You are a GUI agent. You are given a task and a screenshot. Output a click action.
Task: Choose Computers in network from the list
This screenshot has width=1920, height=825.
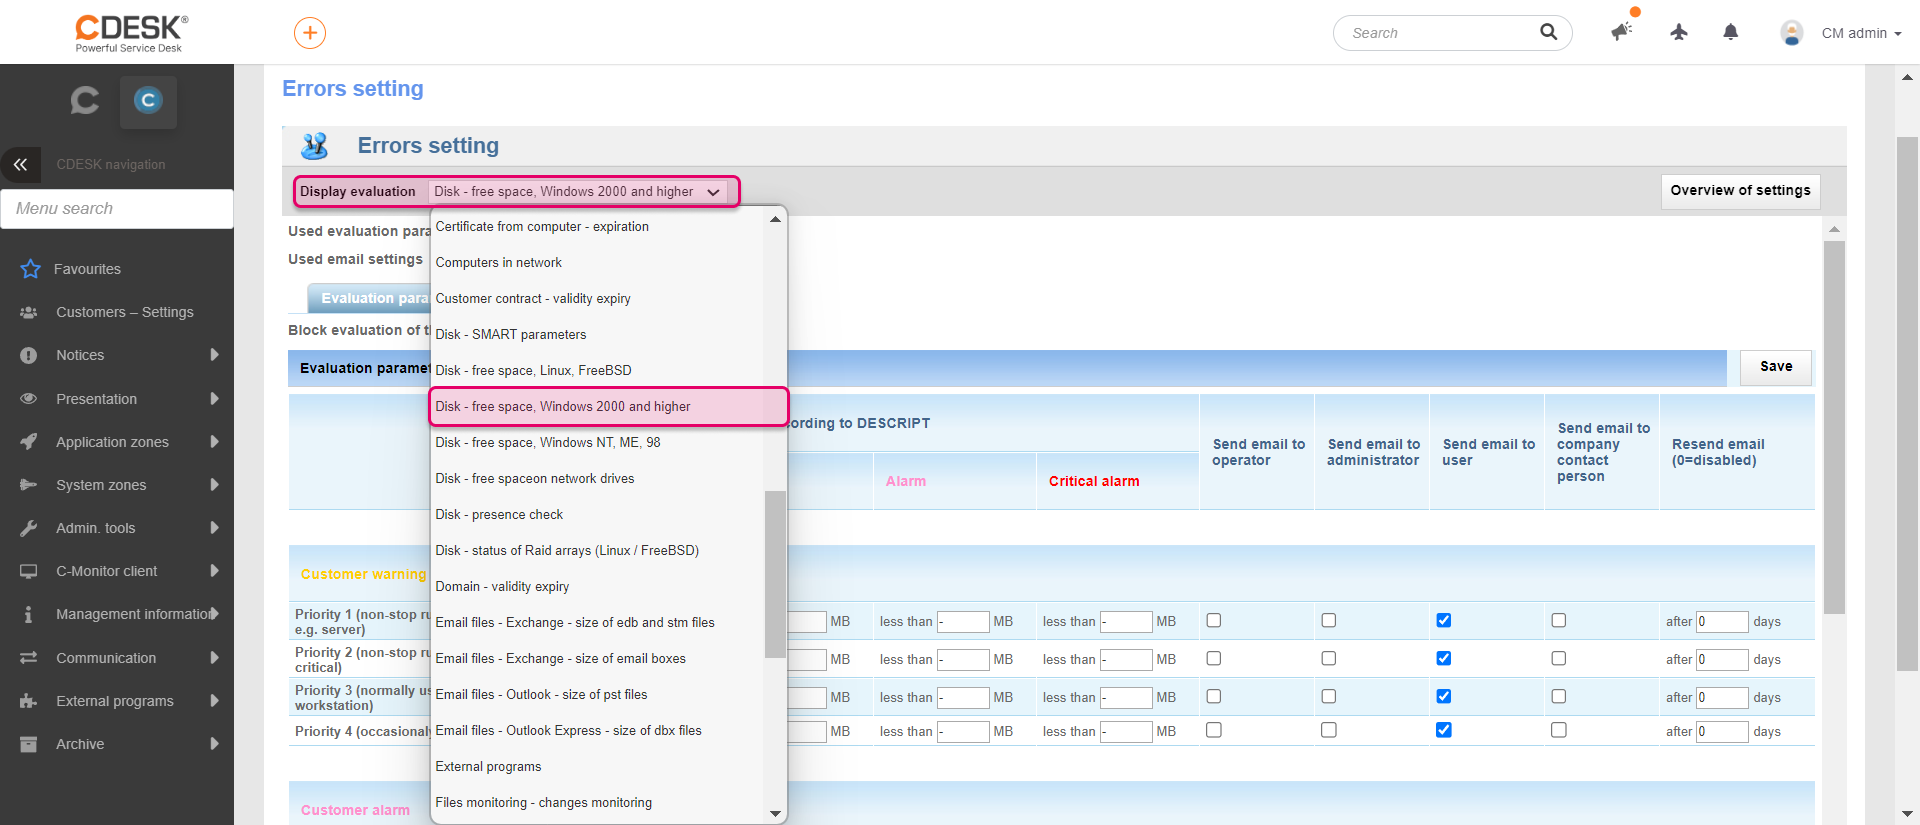[597, 263]
